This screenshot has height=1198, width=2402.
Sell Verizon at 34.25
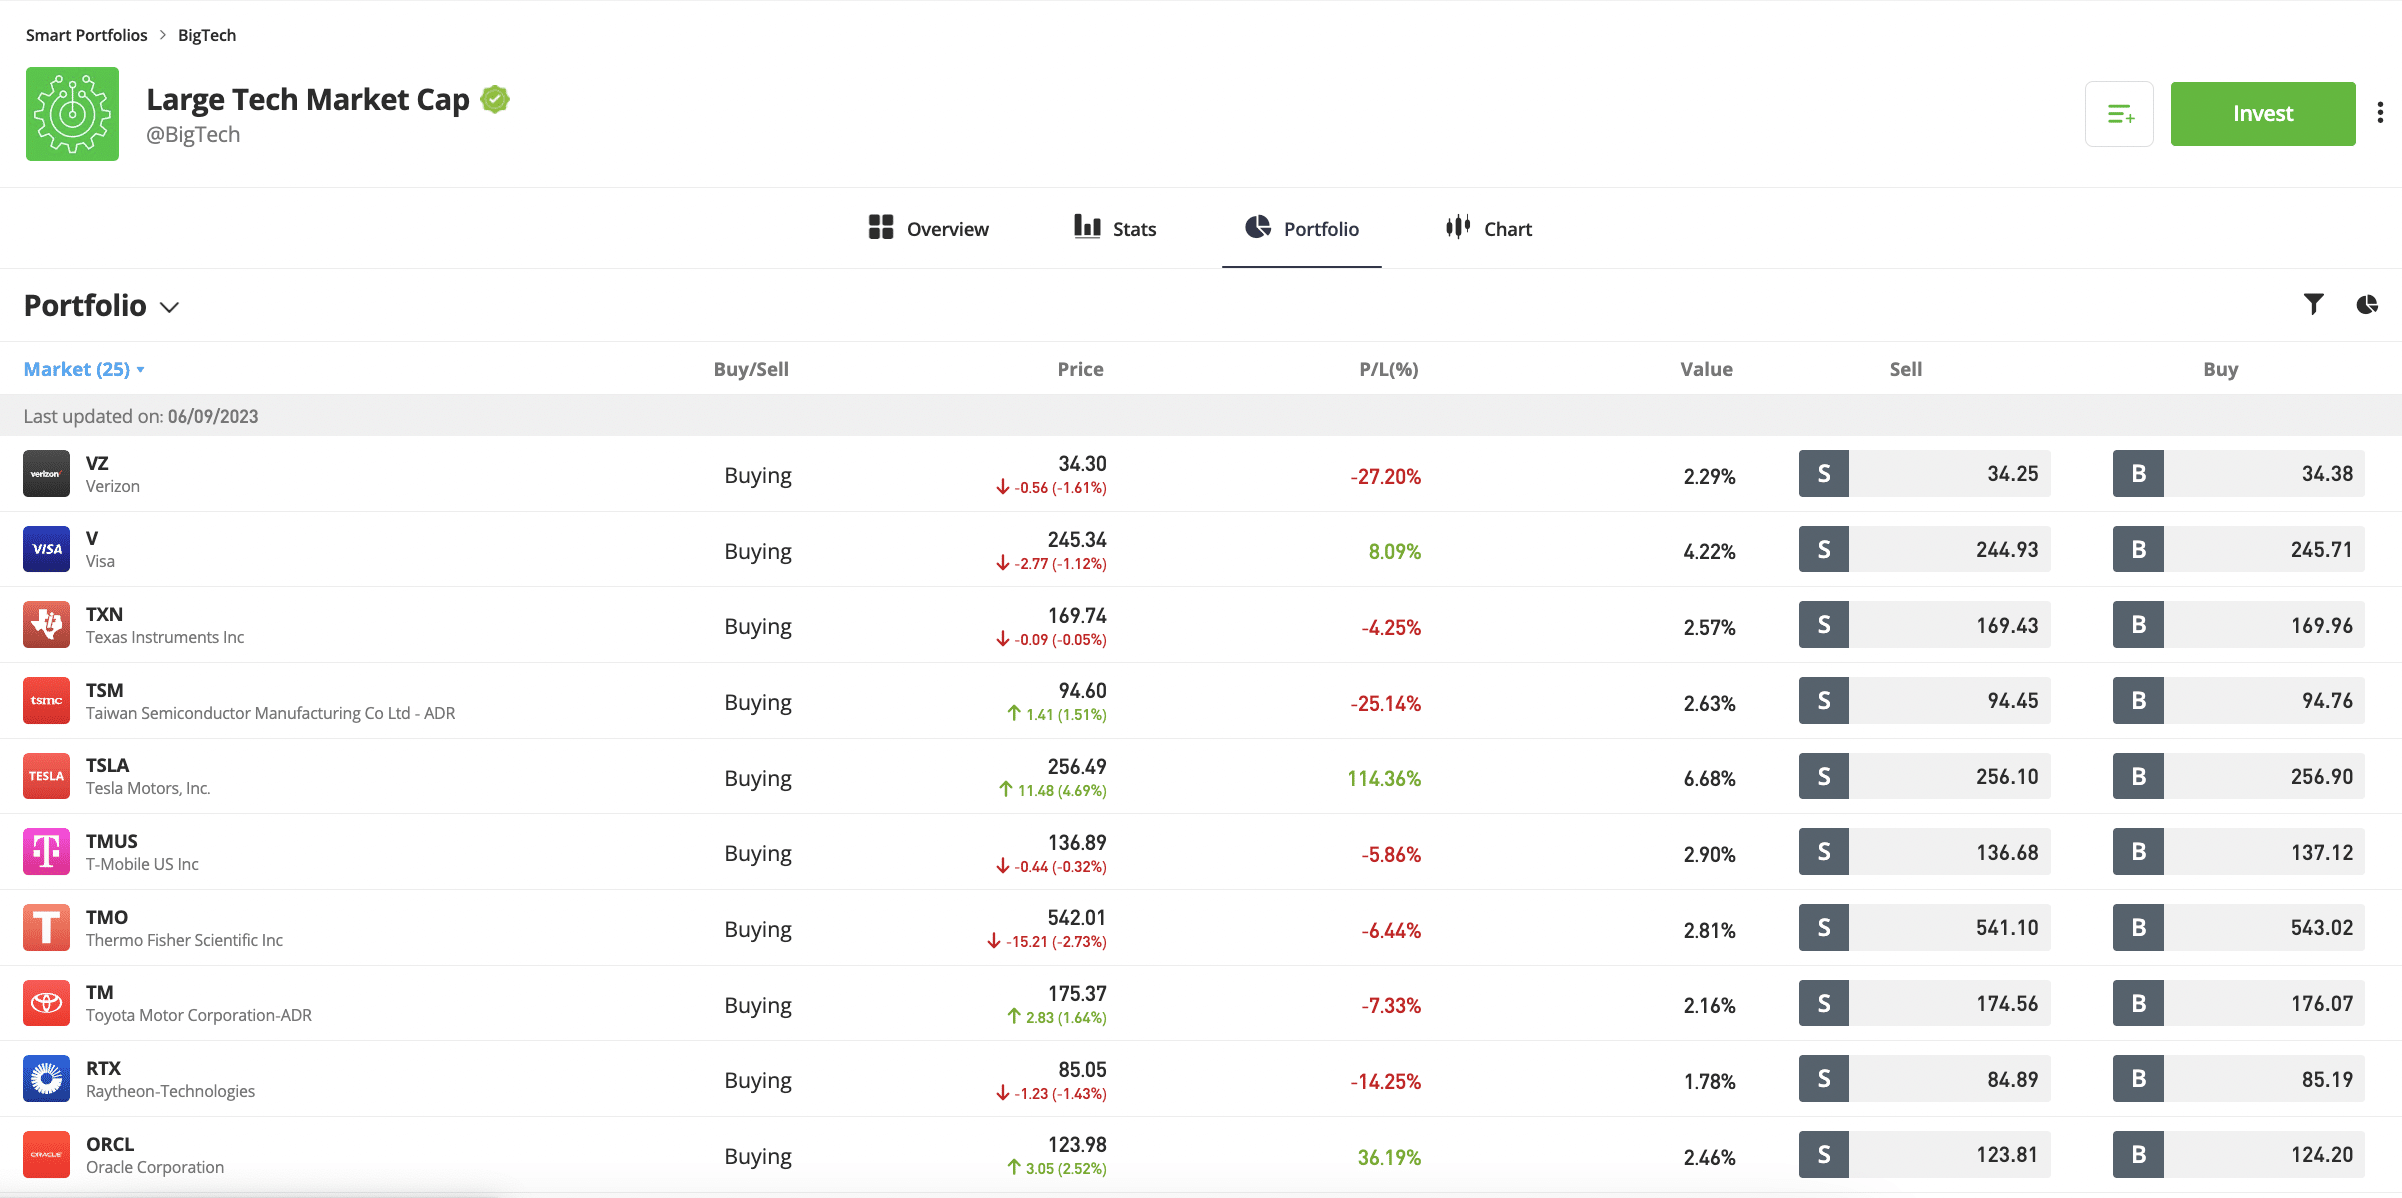tap(1924, 474)
